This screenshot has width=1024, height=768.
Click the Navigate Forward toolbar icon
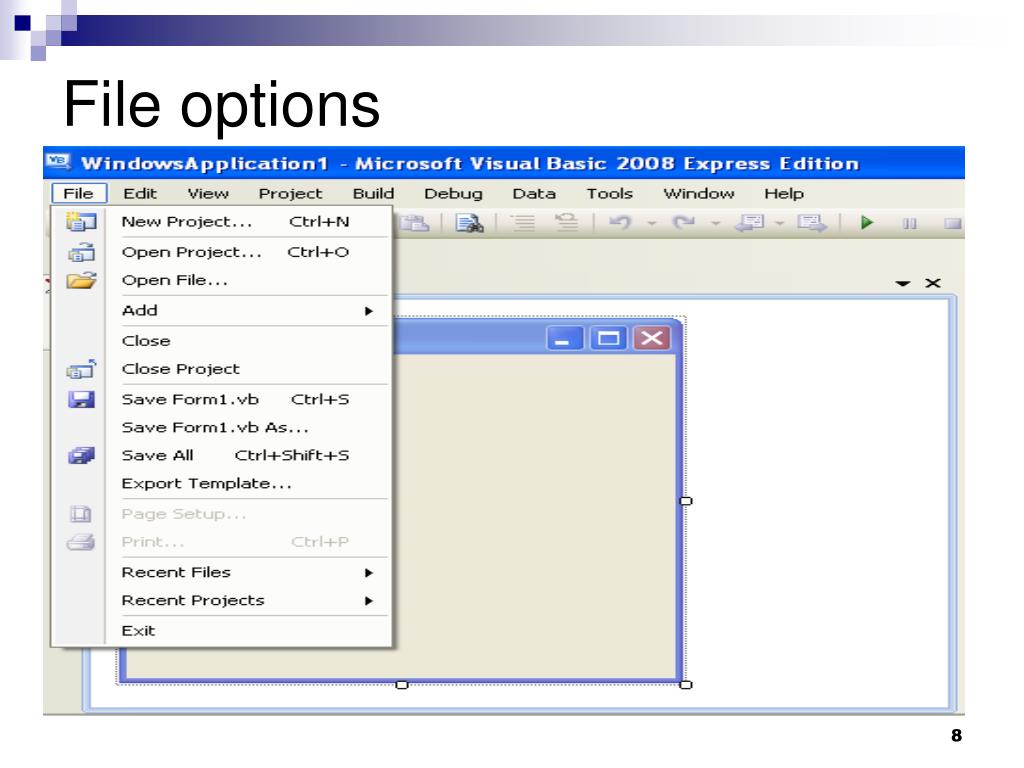point(812,223)
